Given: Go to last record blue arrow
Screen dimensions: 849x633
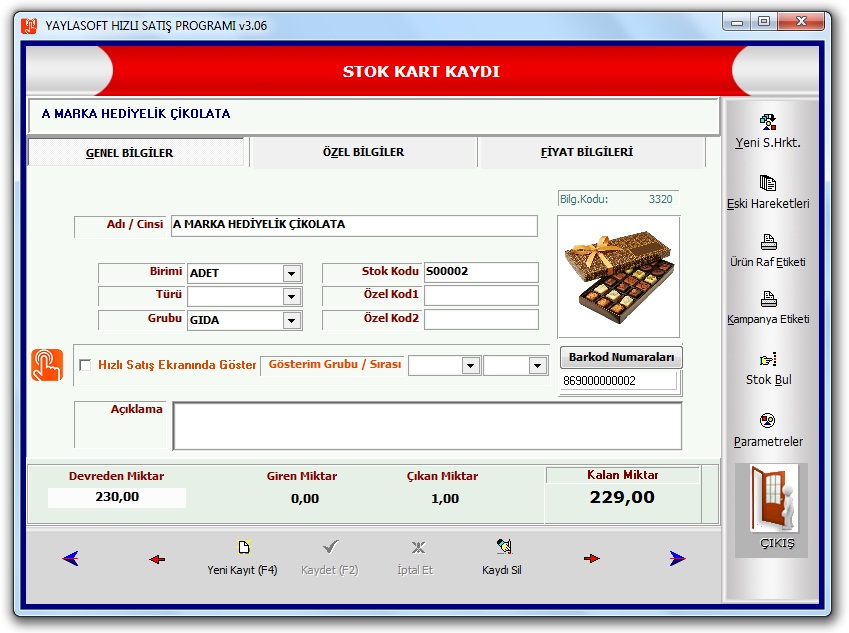Looking at the screenshot, I should click(x=677, y=558).
